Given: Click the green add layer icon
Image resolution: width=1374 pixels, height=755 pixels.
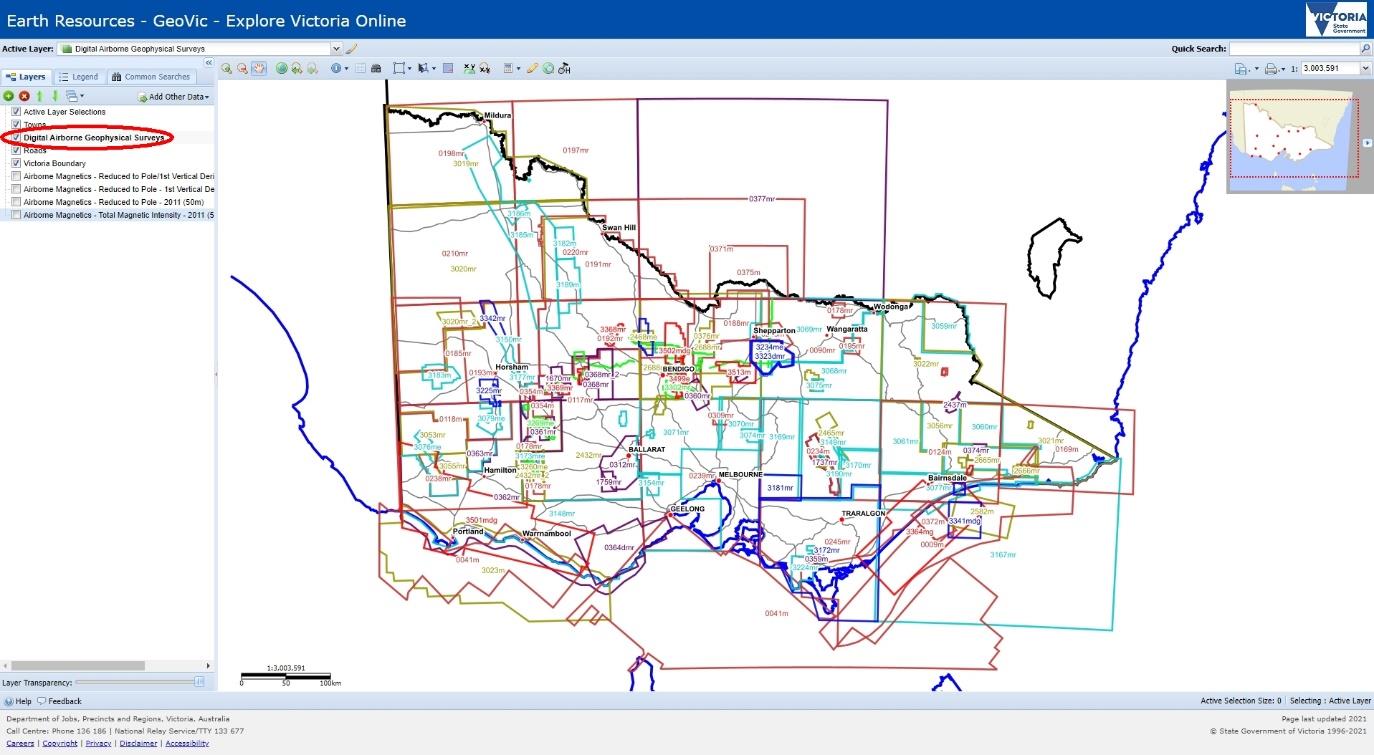Looking at the screenshot, I should click(9, 96).
